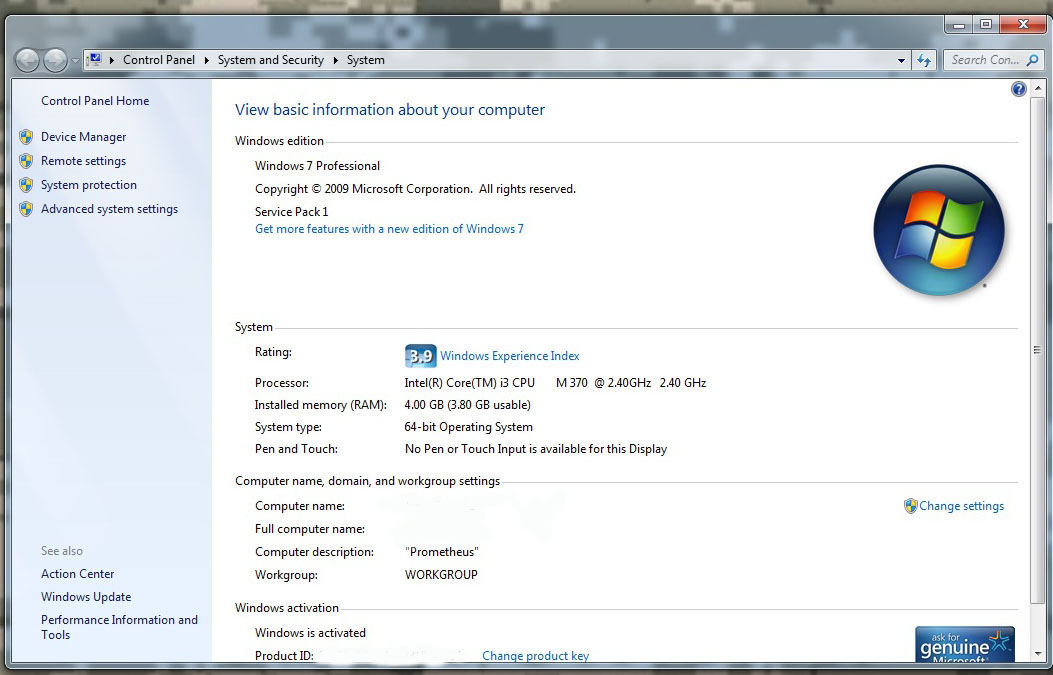
Task: Click Change product key link
Action: pyautogui.click(x=535, y=656)
